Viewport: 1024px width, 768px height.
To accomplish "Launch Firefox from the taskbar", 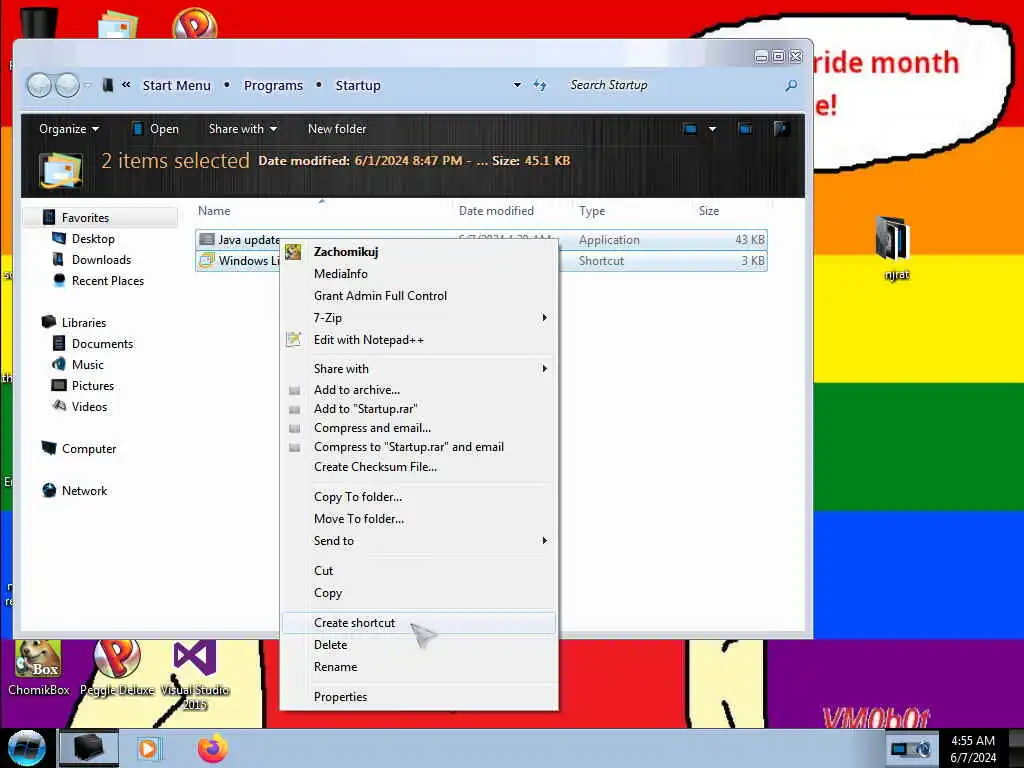I will pos(213,748).
